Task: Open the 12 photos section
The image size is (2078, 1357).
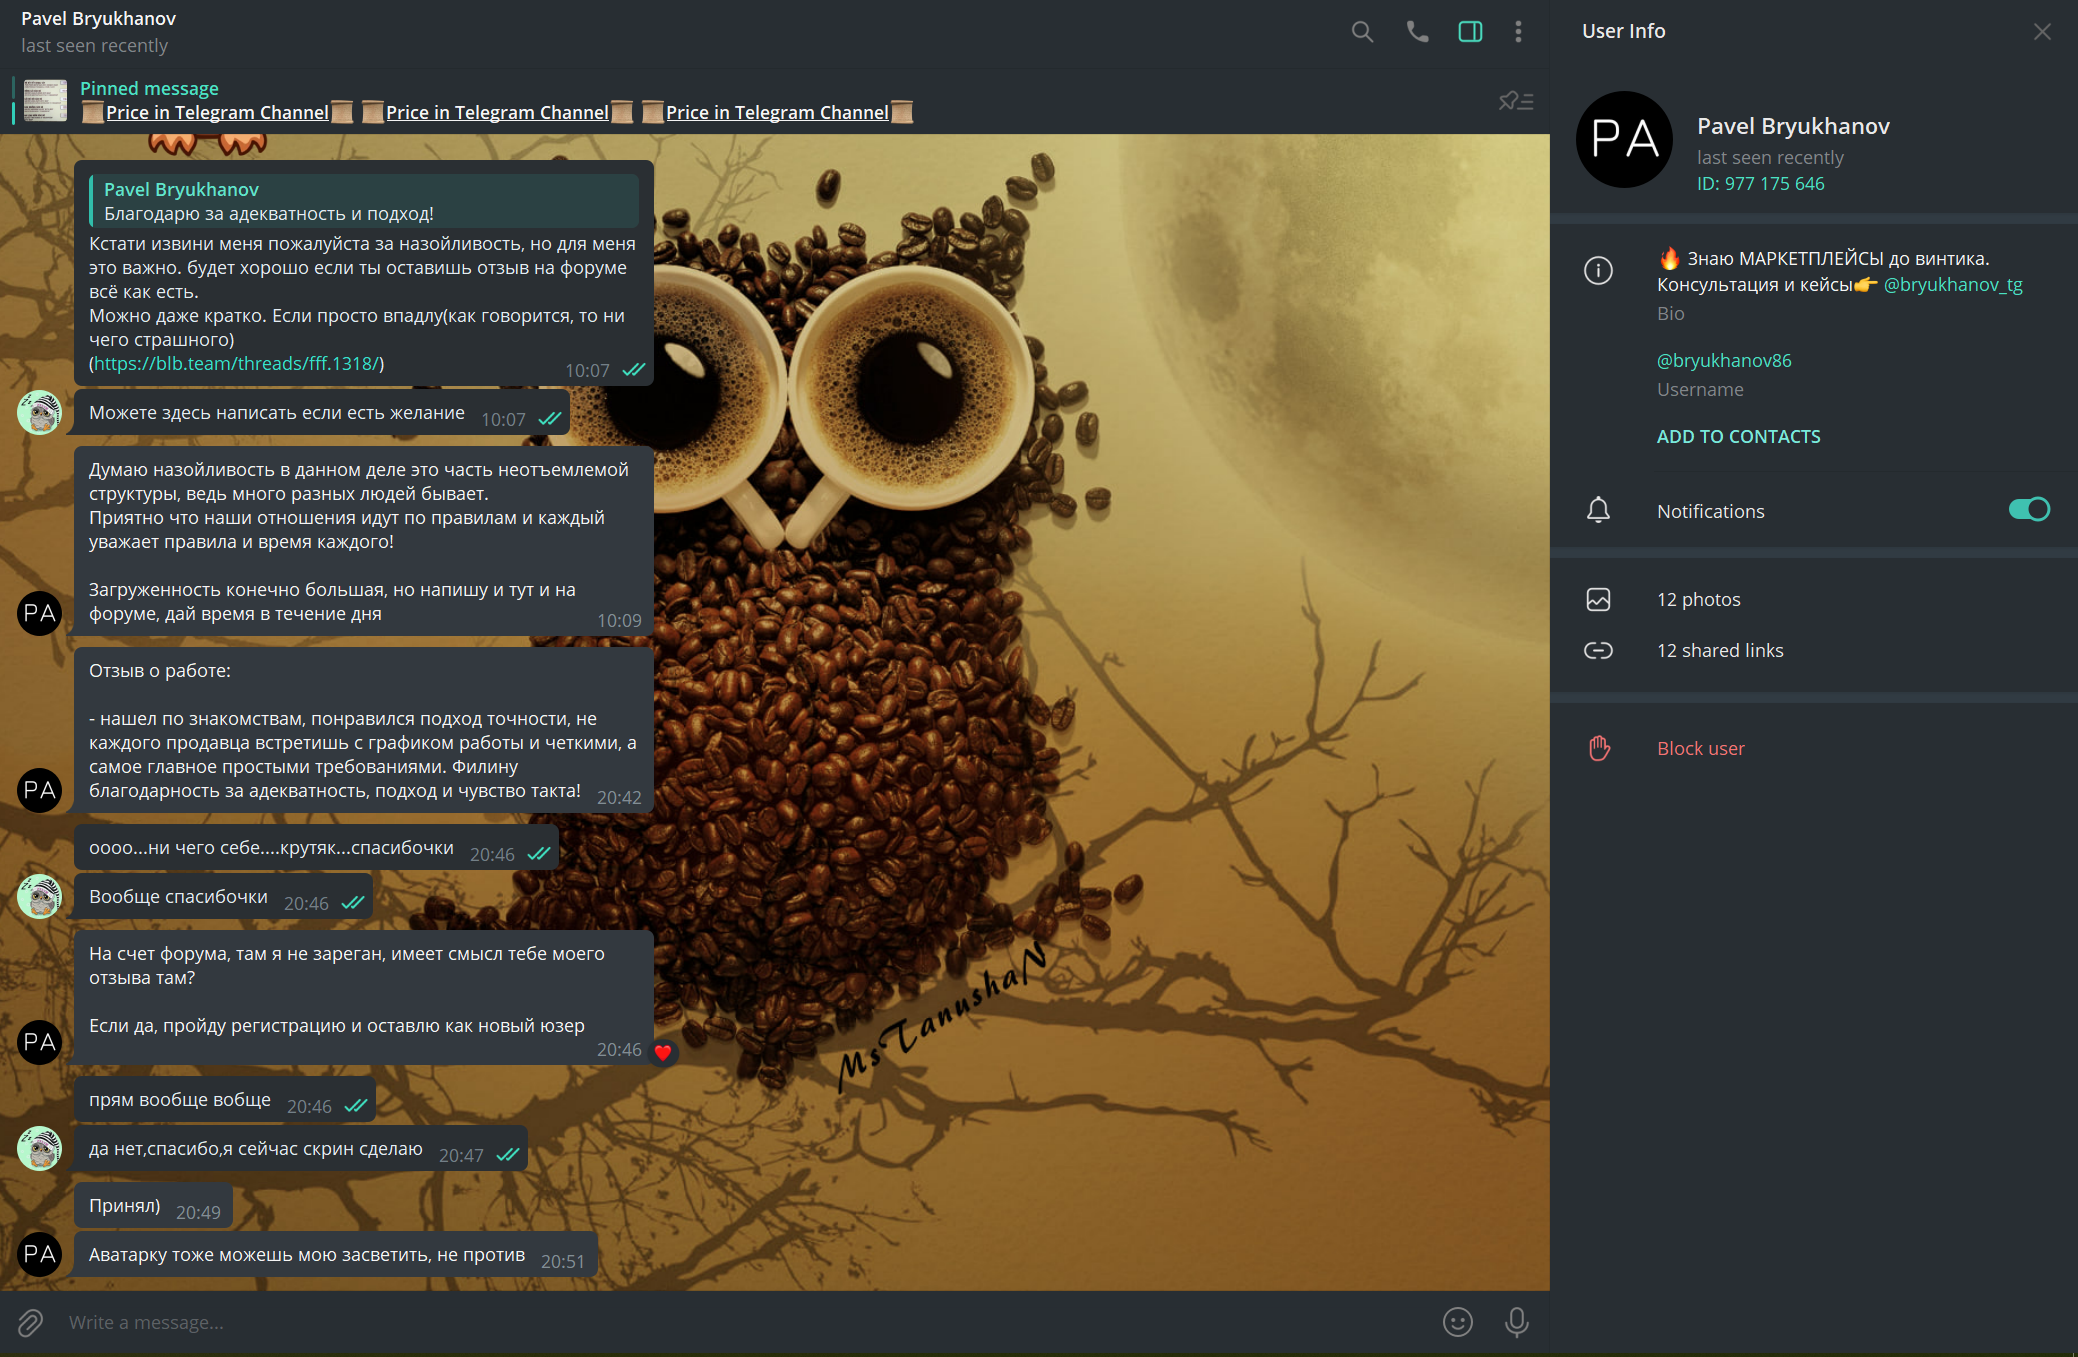Action: (1698, 599)
